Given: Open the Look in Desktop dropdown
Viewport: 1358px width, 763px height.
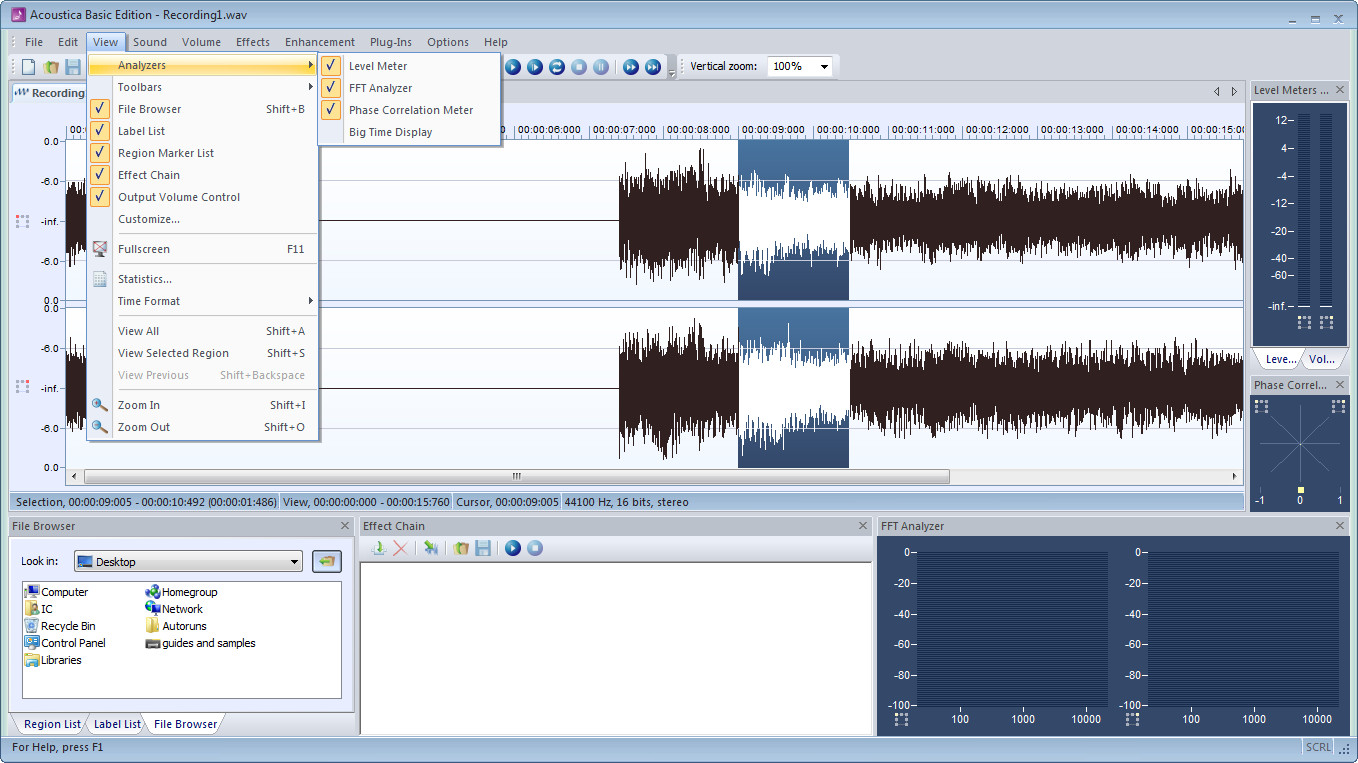Looking at the screenshot, I should pyautogui.click(x=294, y=562).
